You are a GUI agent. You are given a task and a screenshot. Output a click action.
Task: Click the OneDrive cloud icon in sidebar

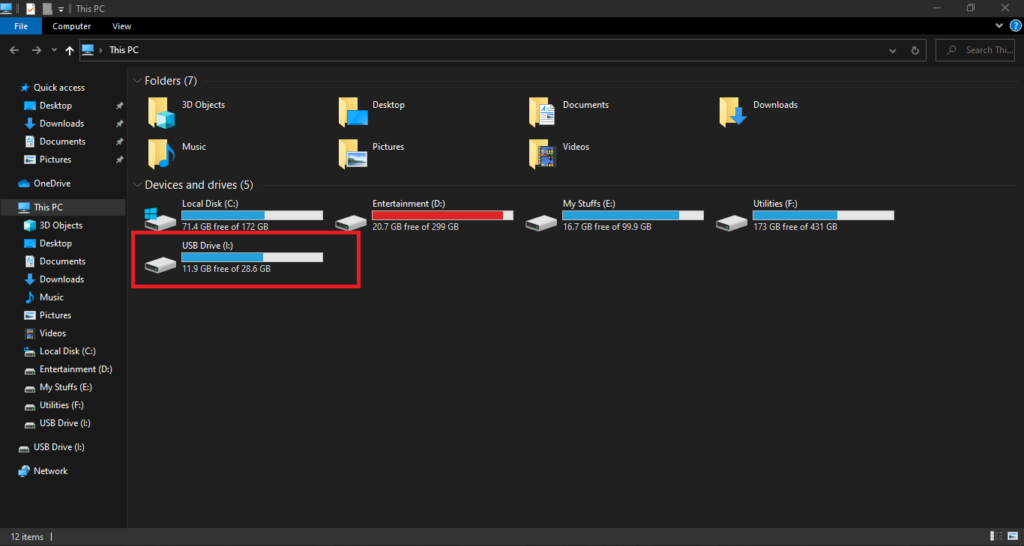pos(24,184)
